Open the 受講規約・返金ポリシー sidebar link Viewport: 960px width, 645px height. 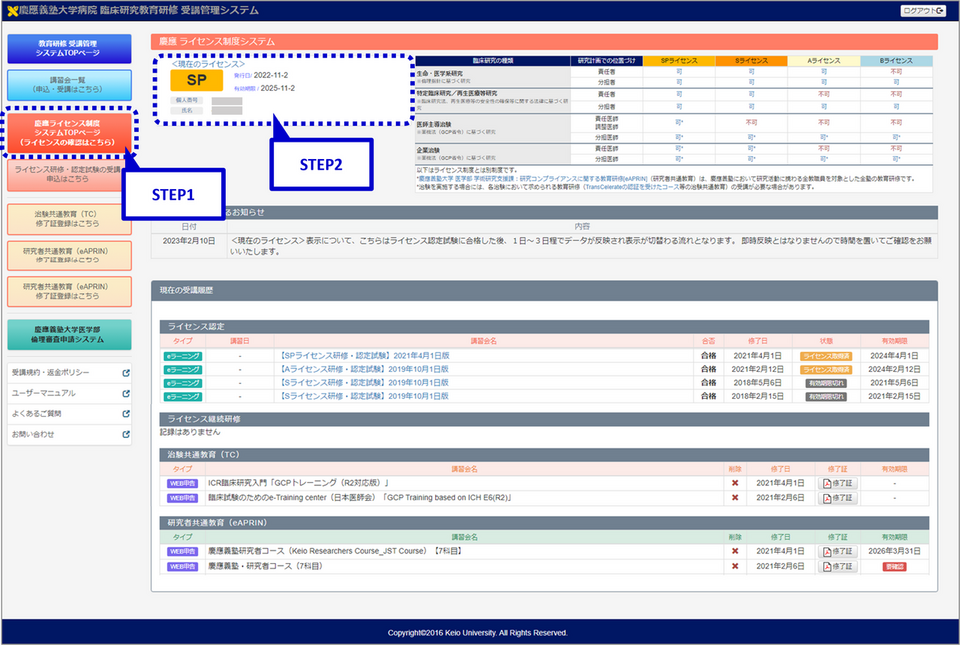[50, 373]
